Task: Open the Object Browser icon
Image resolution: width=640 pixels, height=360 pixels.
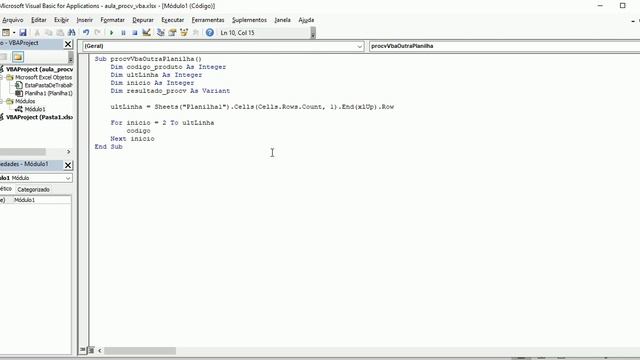Action: [x=184, y=33]
